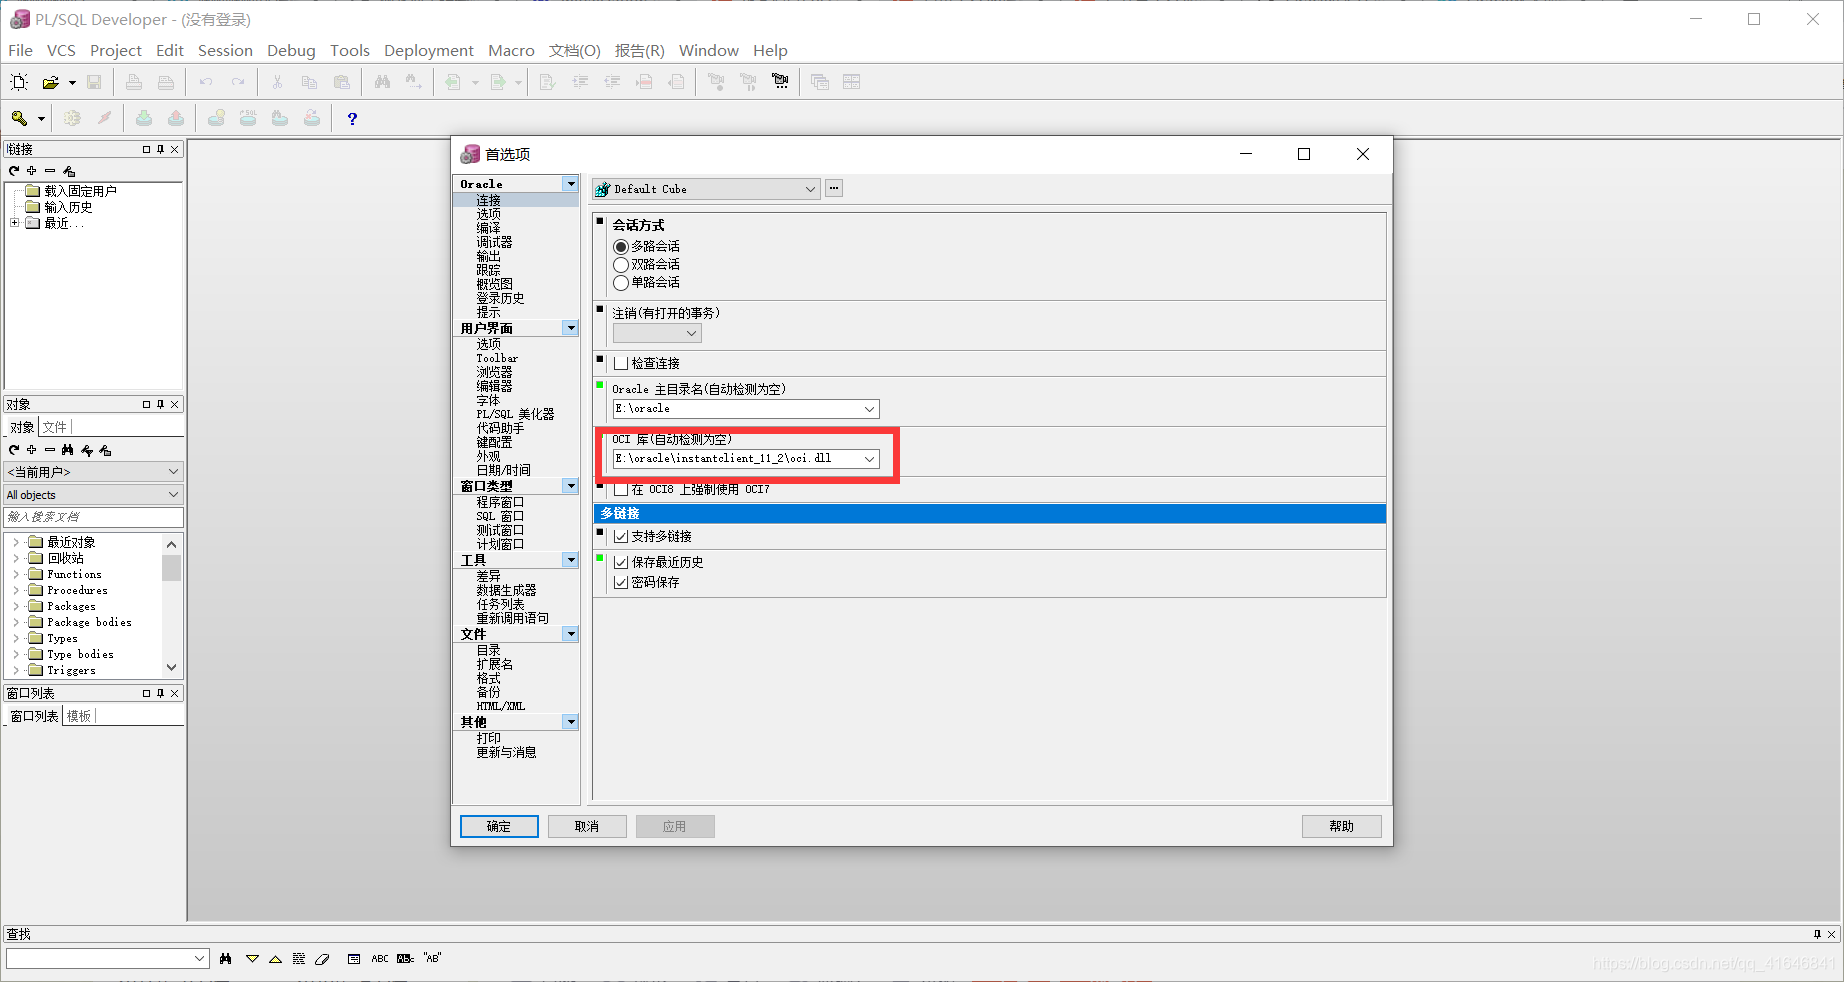
Task: Click the Find binoculars icon in main toolbar
Action: pos(382,82)
